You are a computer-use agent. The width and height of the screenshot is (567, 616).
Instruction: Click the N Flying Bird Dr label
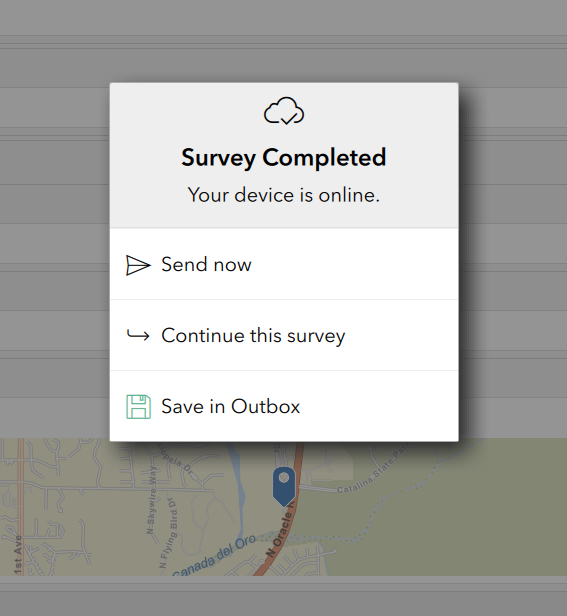tap(168, 533)
